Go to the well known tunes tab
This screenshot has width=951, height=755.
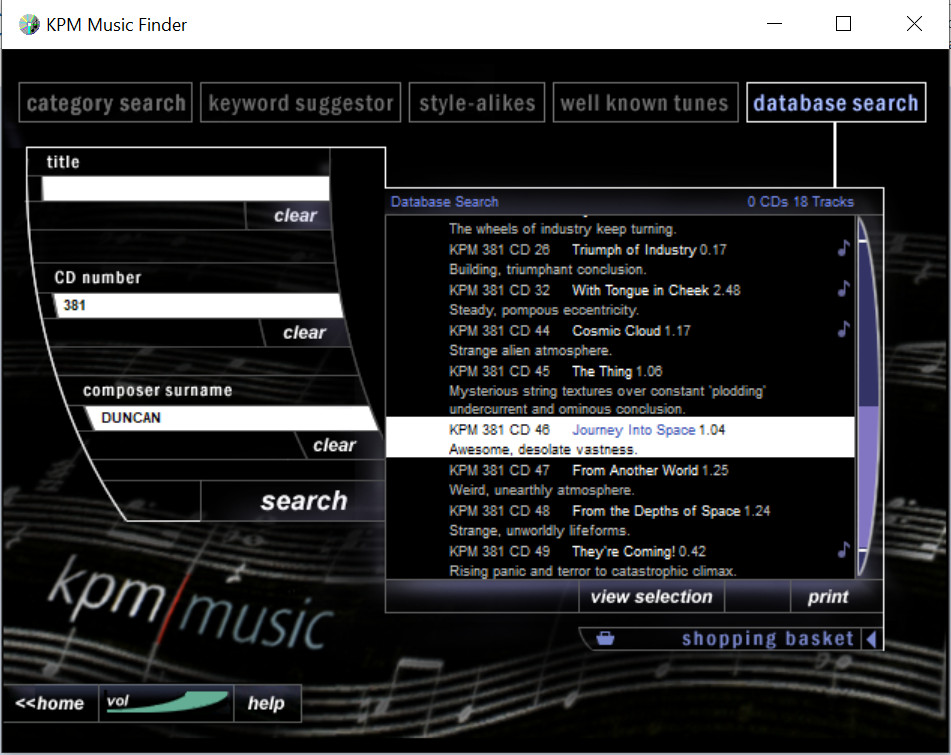(645, 102)
